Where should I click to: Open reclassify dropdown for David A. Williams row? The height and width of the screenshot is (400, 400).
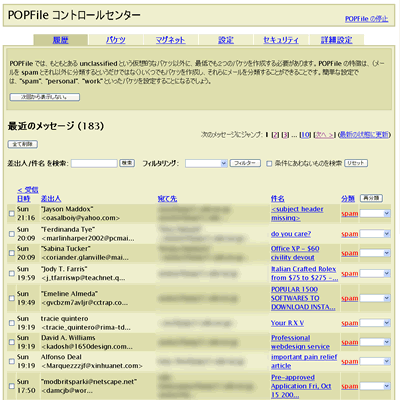375,342
